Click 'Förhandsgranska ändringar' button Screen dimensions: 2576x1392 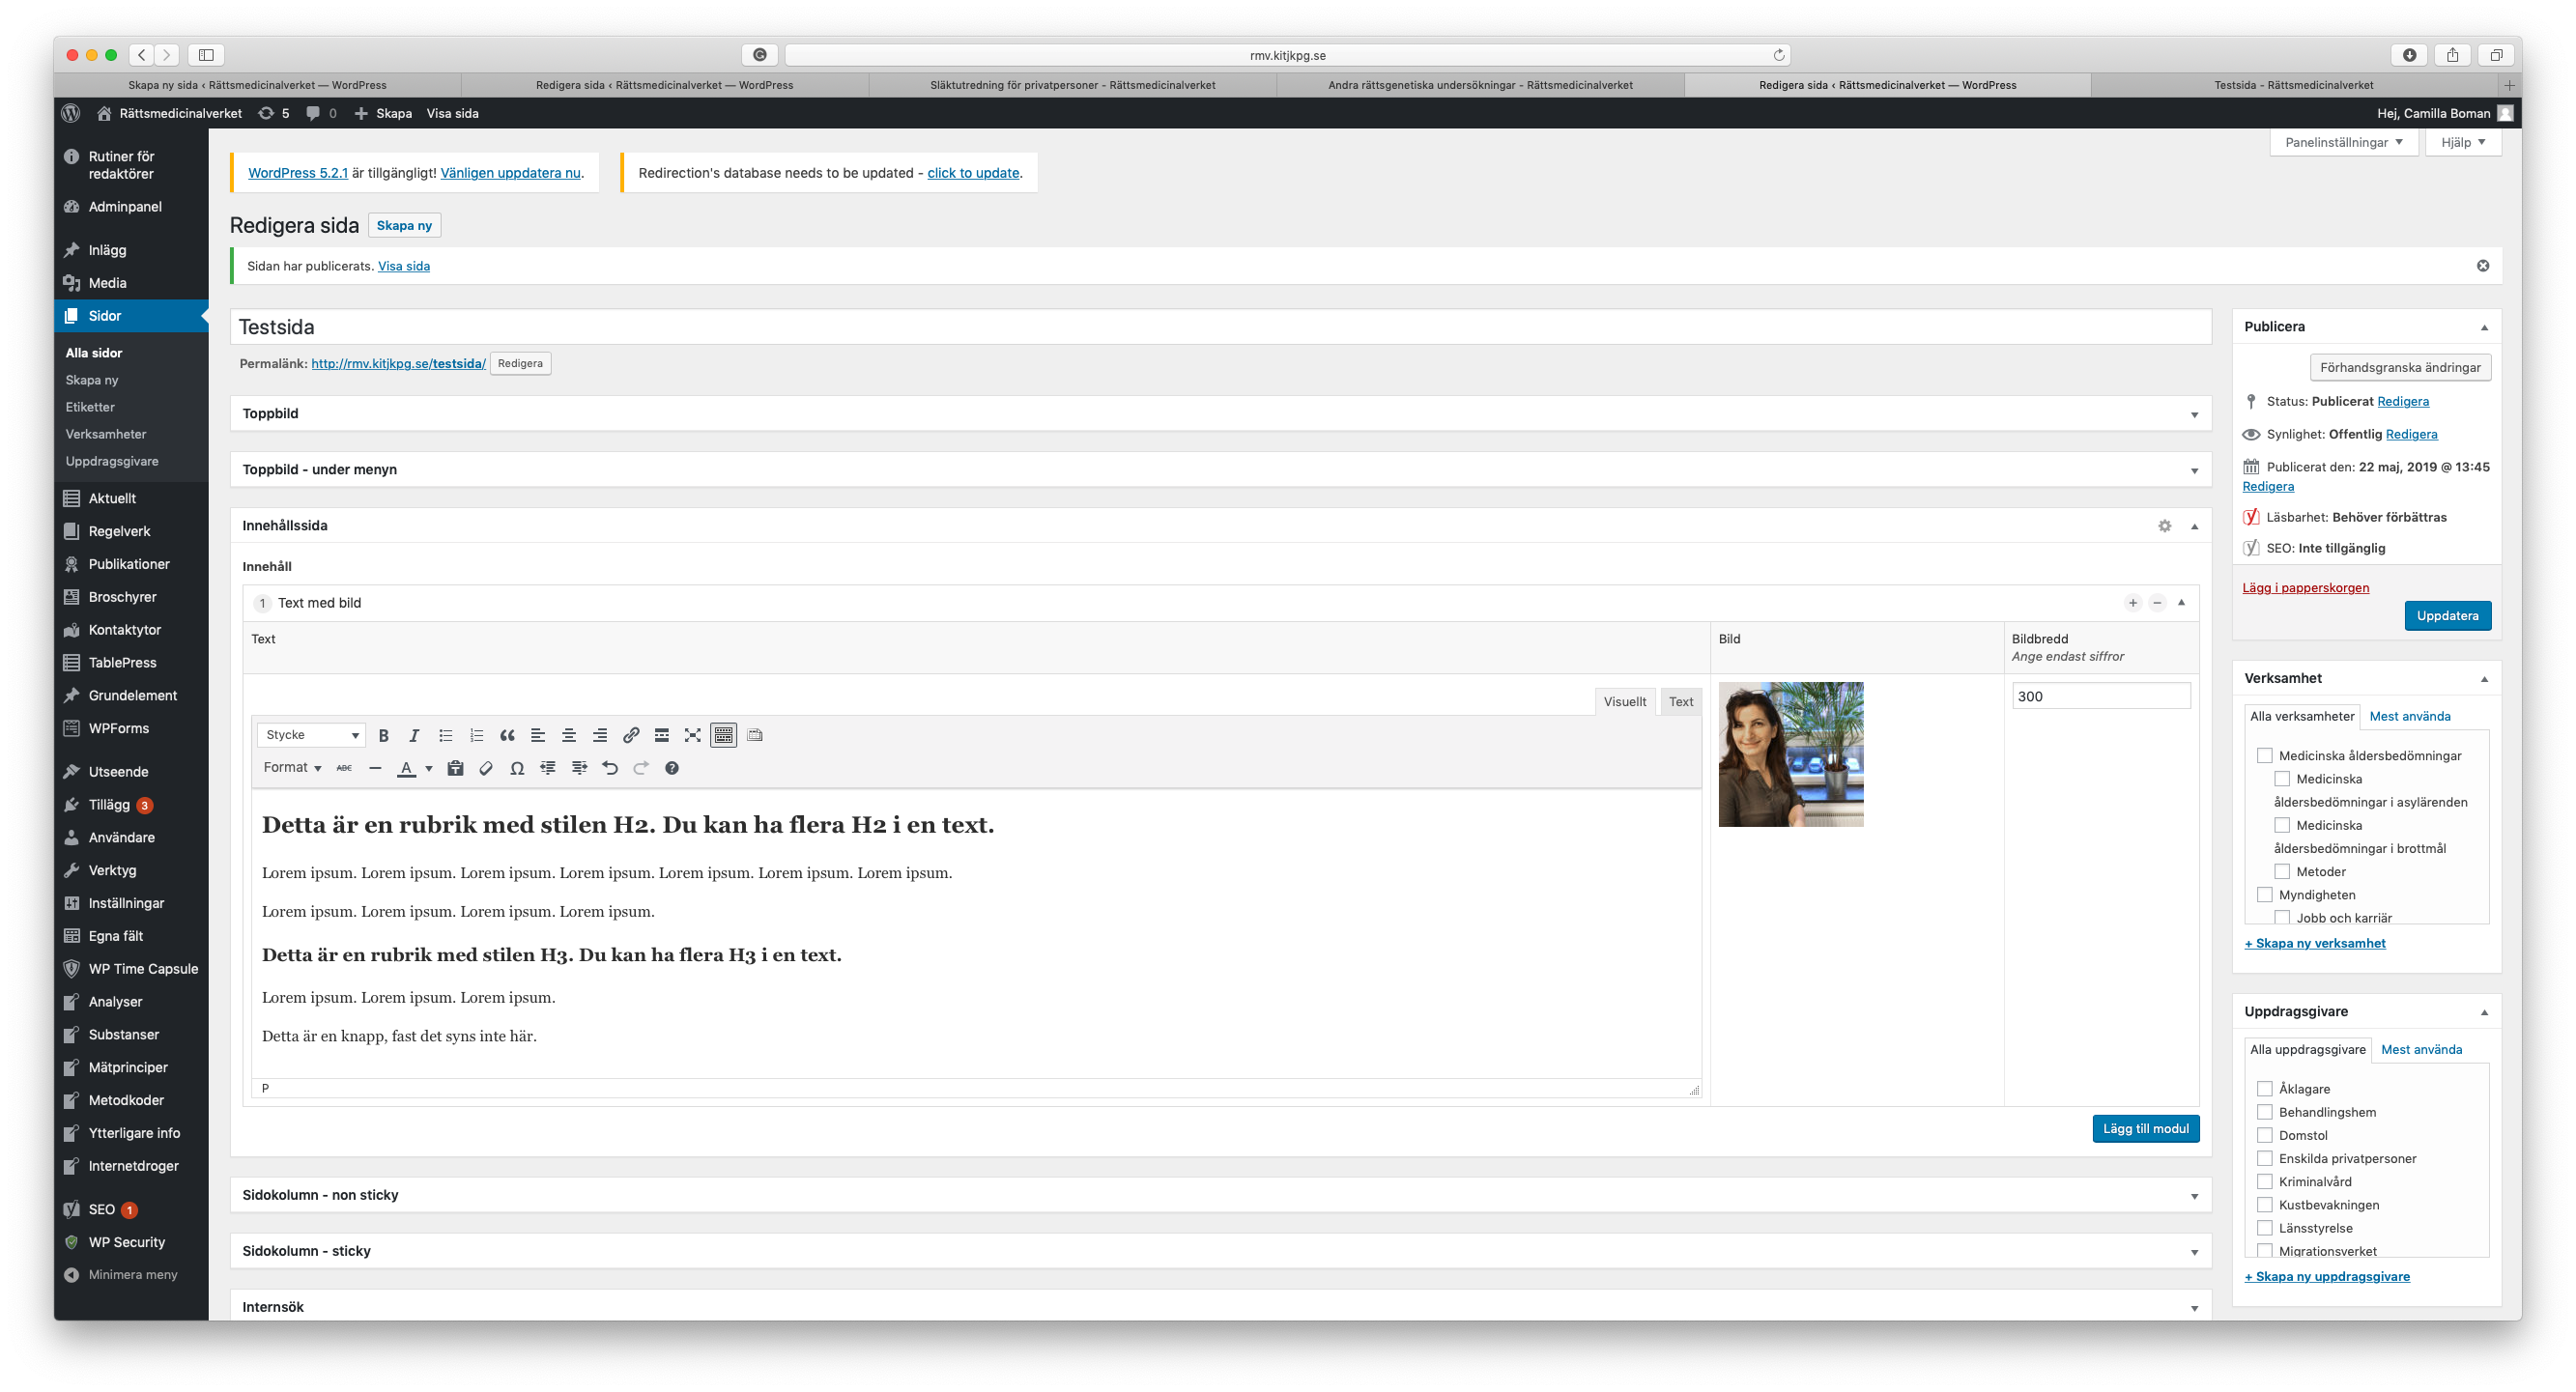(x=2400, y=368)
